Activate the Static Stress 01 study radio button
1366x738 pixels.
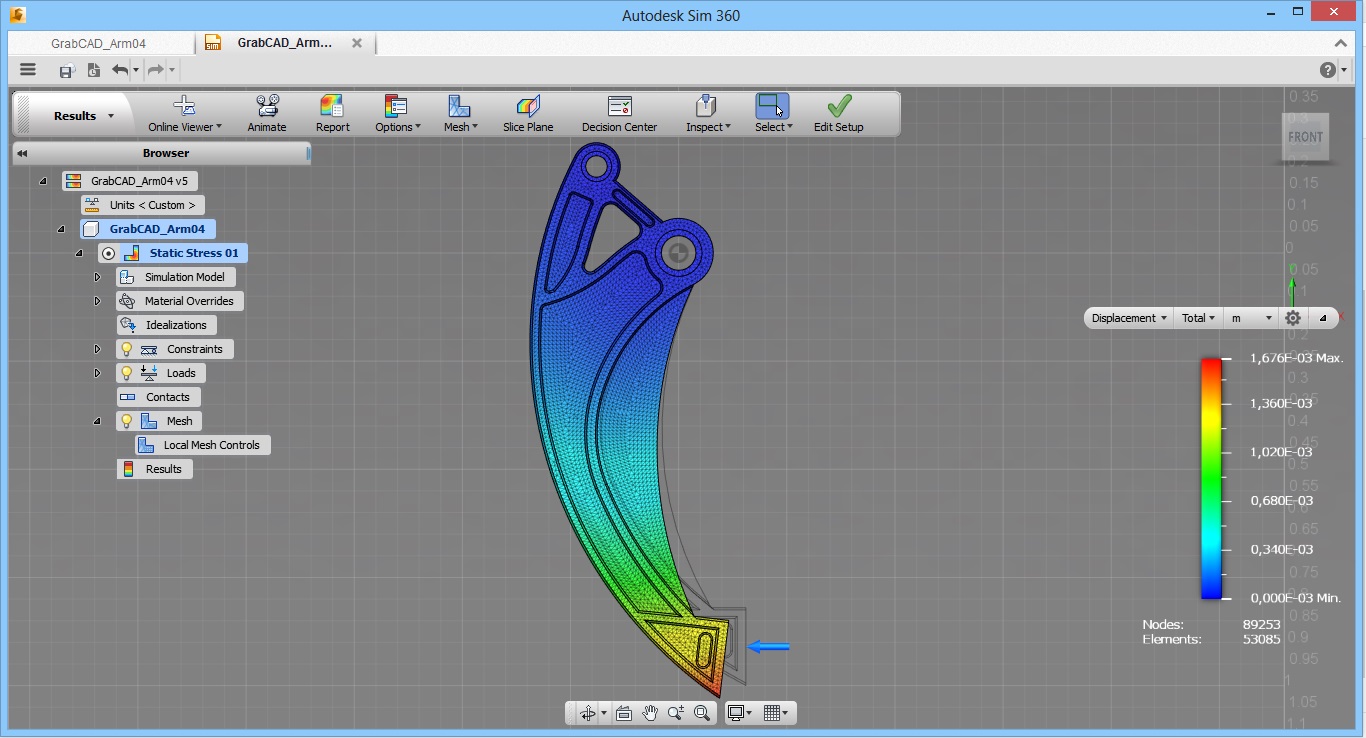109,253
